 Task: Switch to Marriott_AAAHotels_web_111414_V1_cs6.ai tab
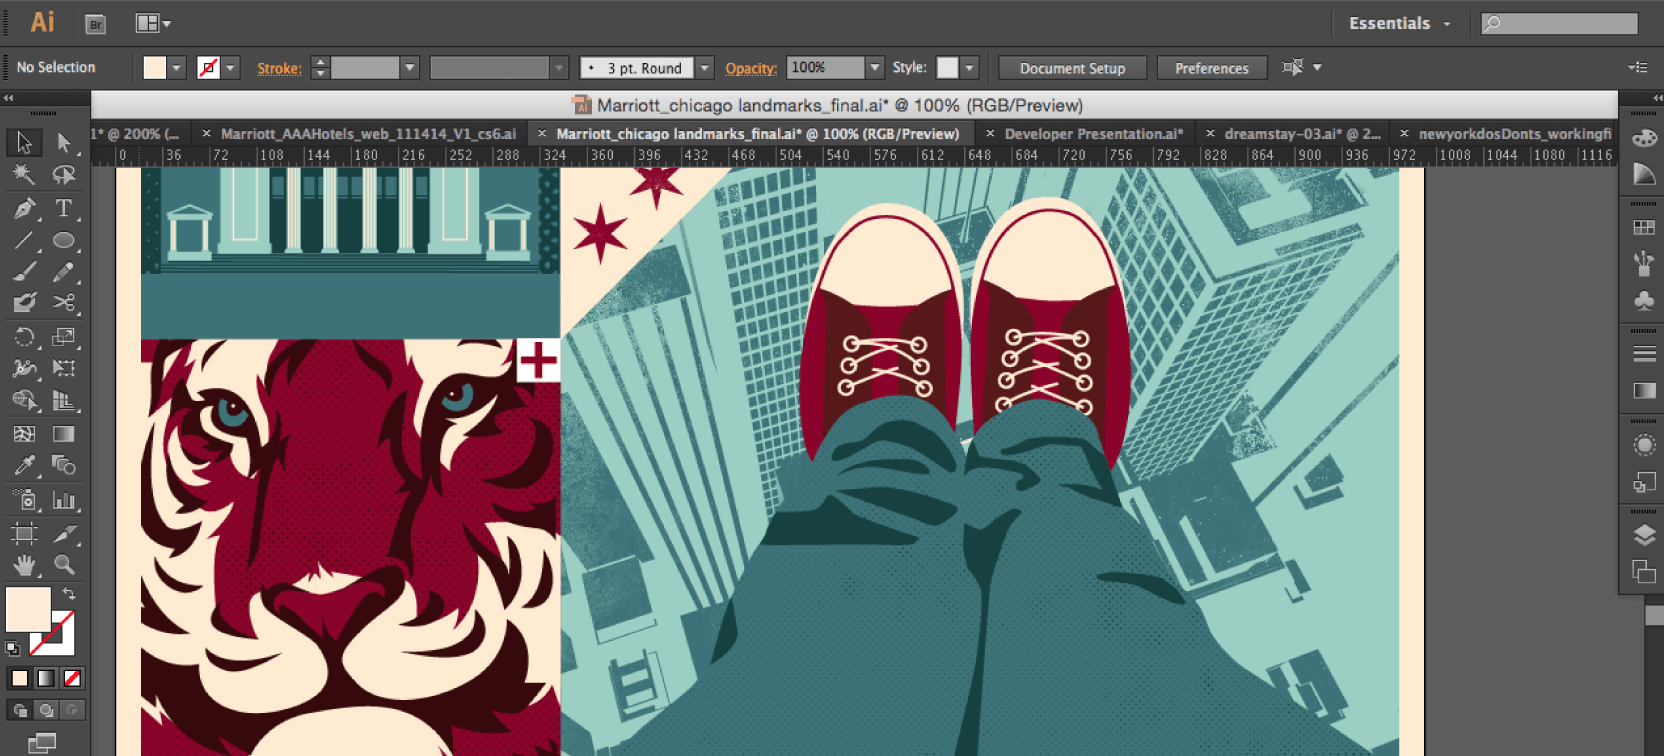[368, 134]
